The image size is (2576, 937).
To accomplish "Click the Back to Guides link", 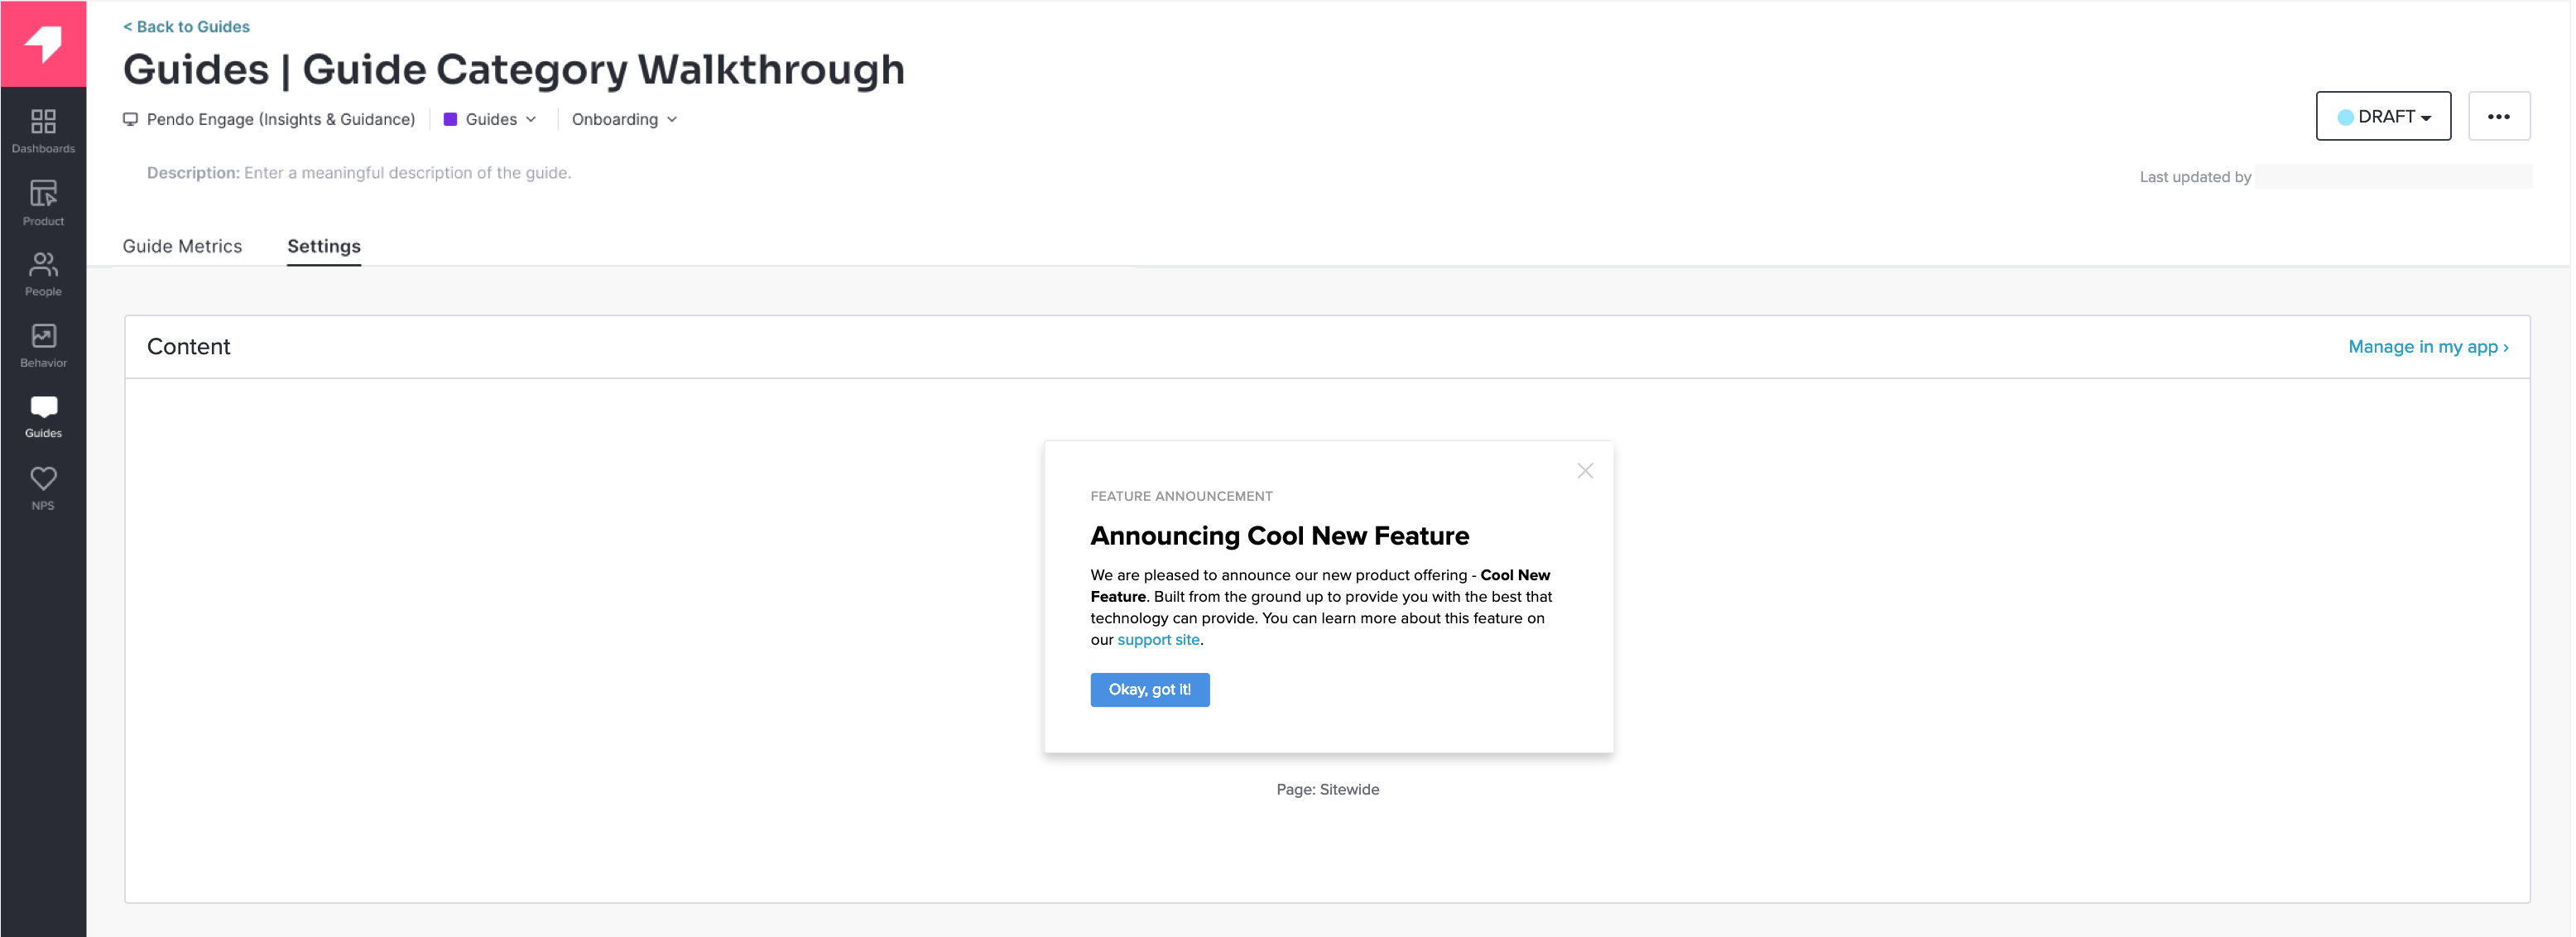I will click(x=186, y=27).
